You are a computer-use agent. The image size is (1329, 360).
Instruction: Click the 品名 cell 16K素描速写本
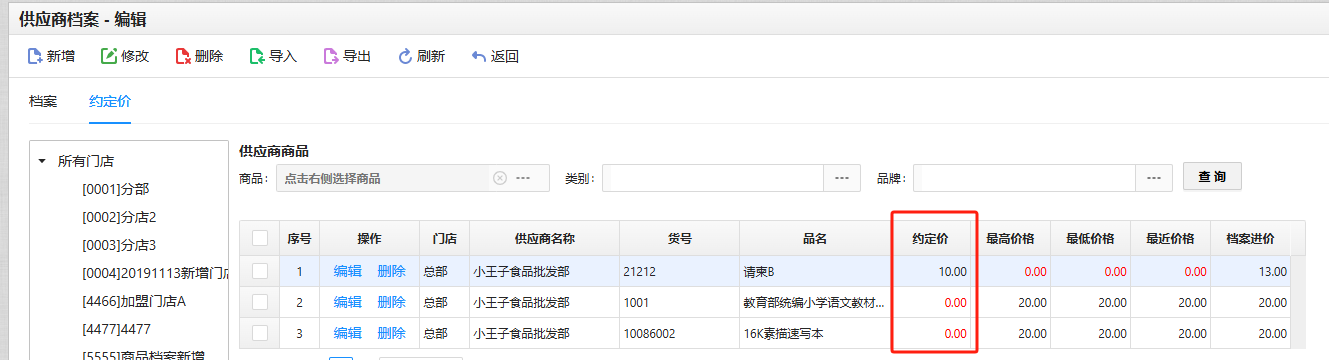tap(815, 333)
